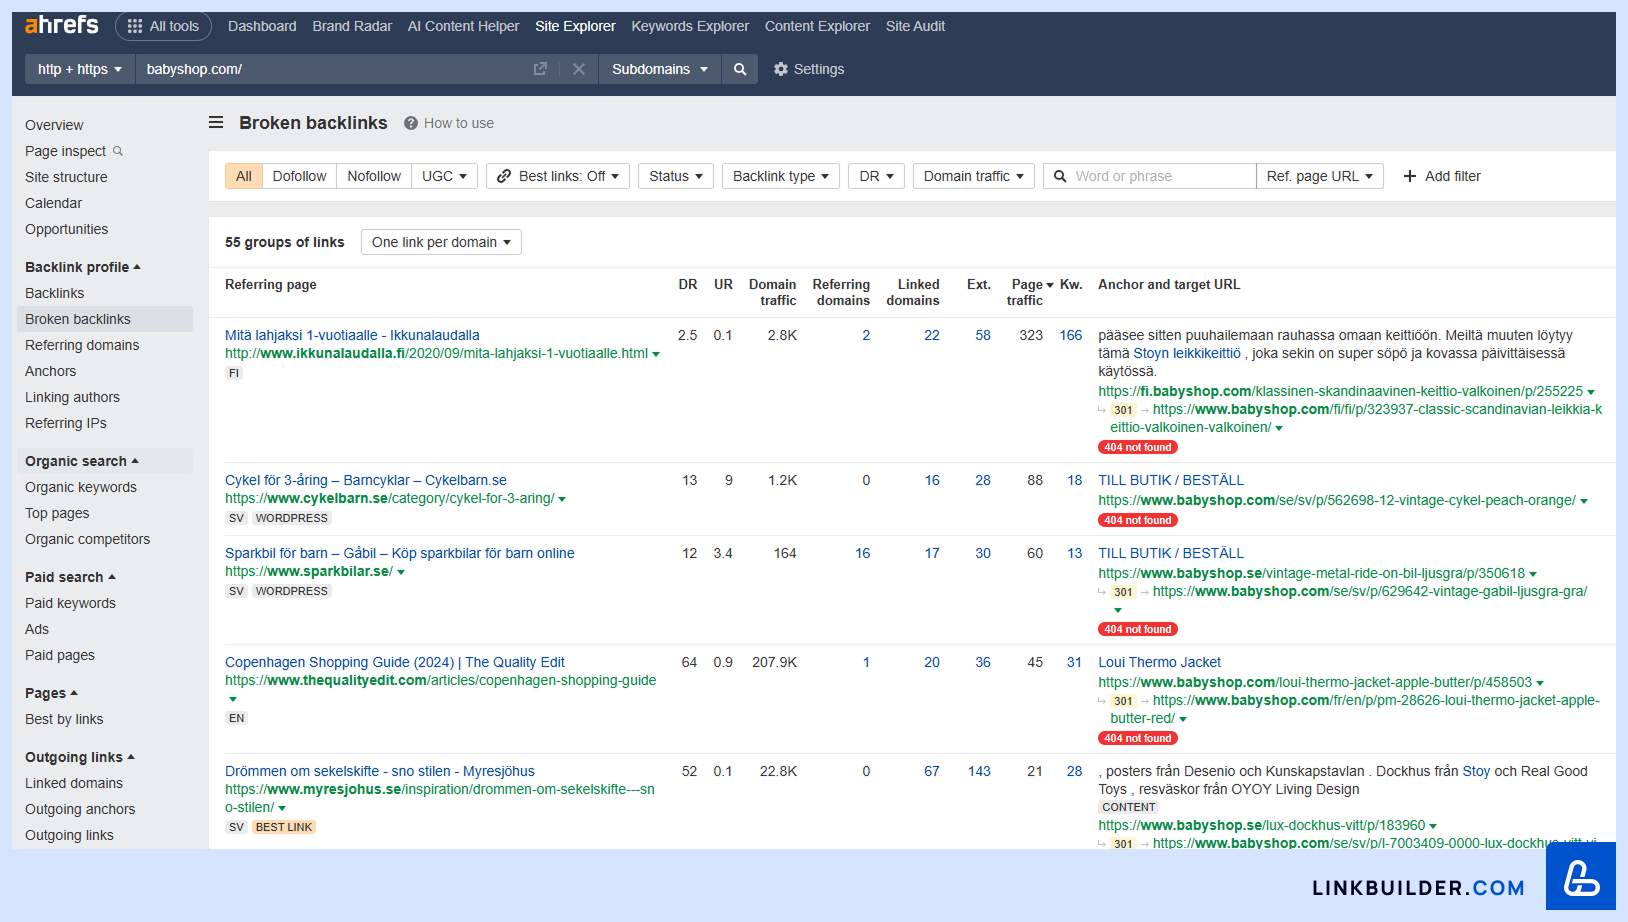Open Referring domains in sidebar
The height and width of the screenshot is (922, 1628).
pyautogui.click(x=82, y=345)
